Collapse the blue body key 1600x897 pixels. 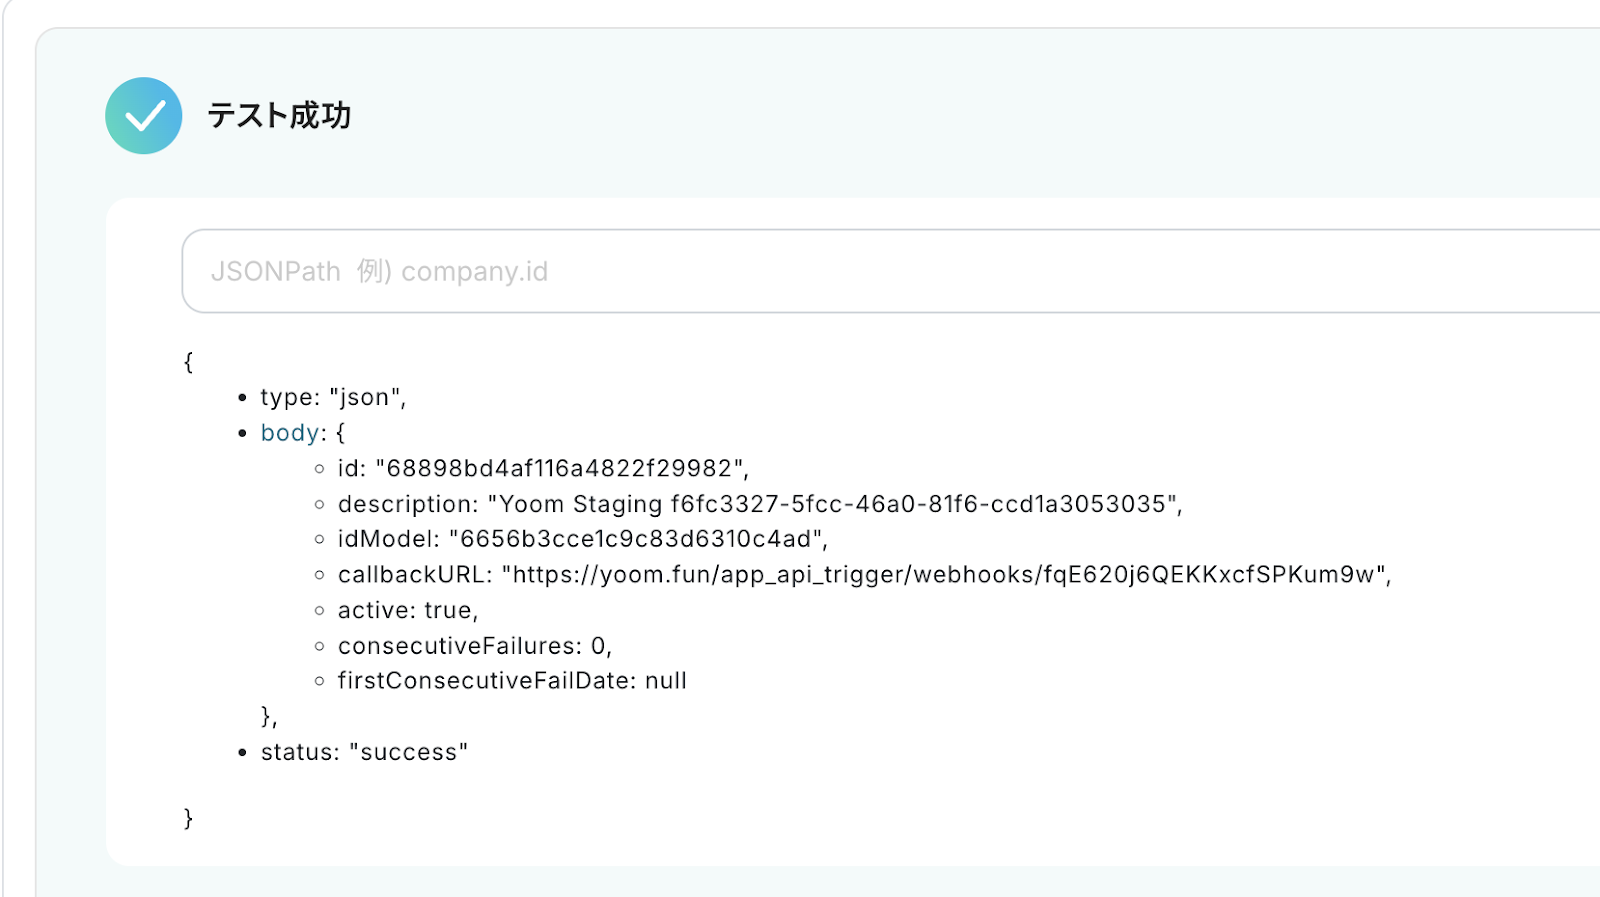(290, 433)
